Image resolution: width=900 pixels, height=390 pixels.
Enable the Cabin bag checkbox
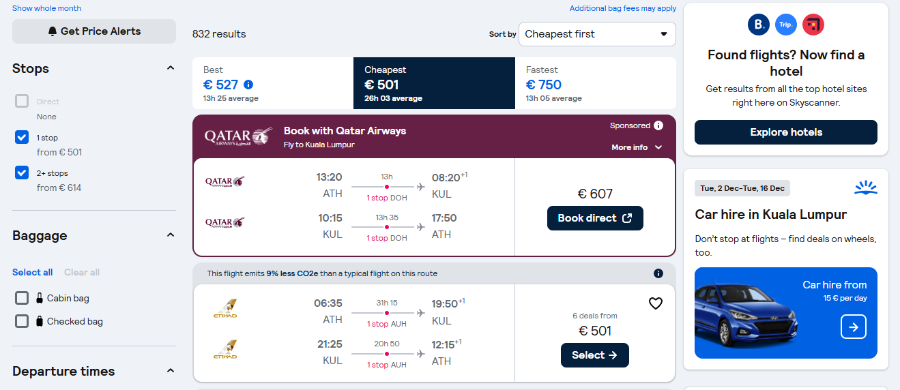22,298
